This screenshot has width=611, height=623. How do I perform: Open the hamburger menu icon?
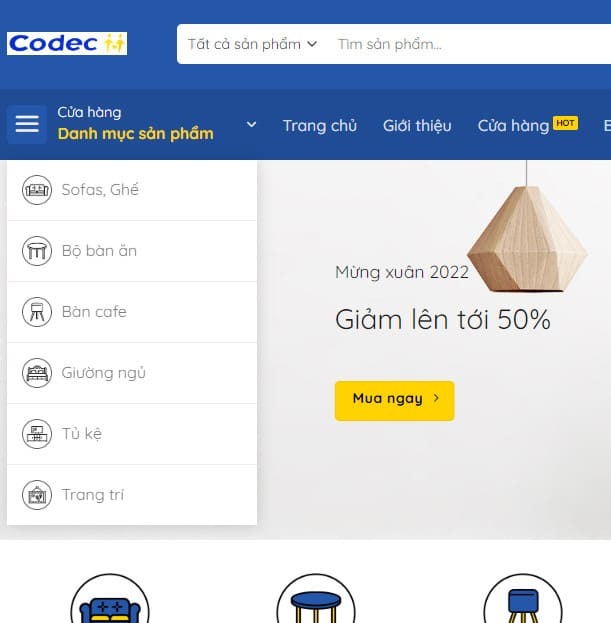pyautogui.click(x=27, y=124)
